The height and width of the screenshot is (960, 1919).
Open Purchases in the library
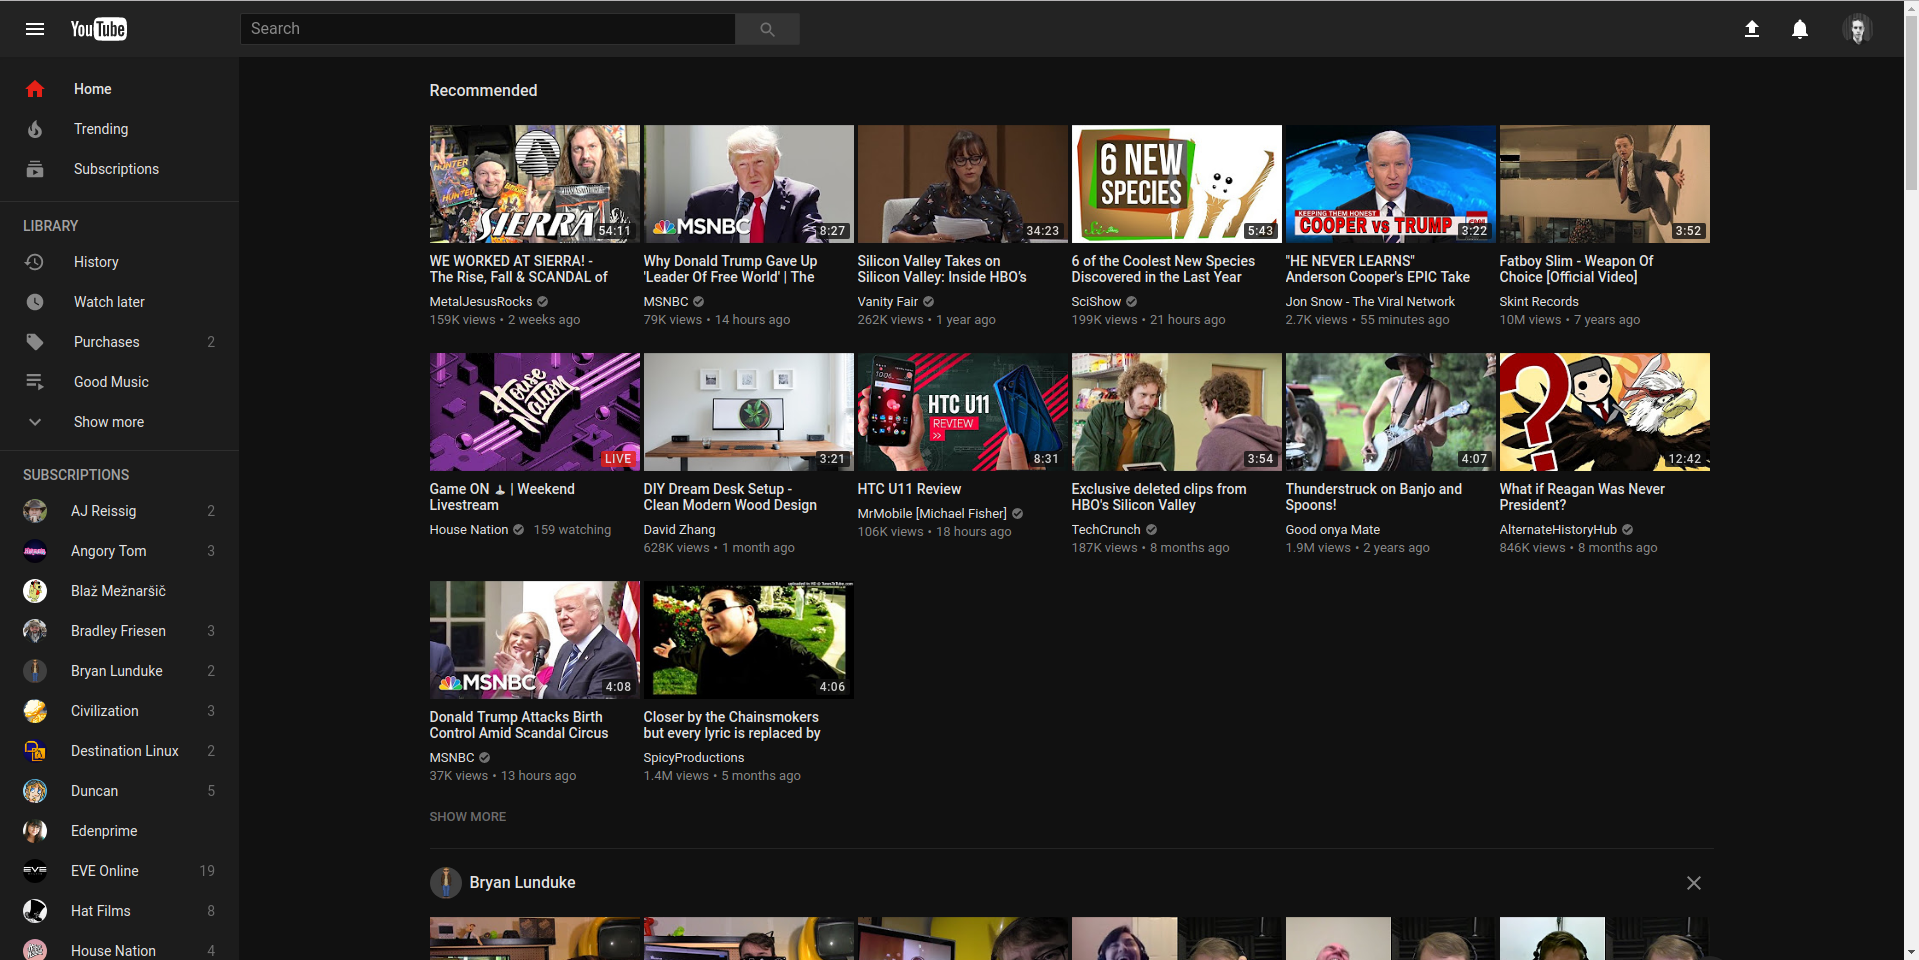(x=120, y=342)
